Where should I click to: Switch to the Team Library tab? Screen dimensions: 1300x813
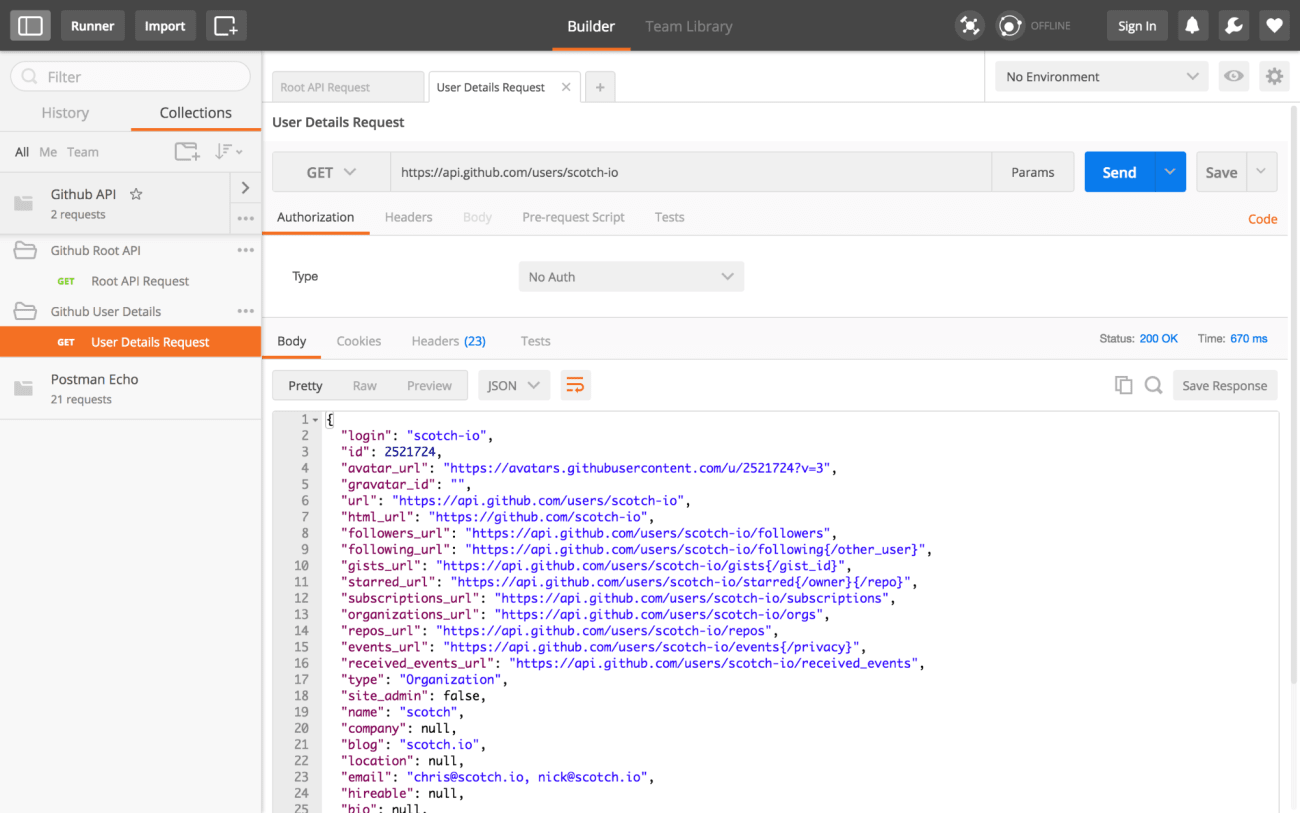pyautogui.click(x=689, y=26)
